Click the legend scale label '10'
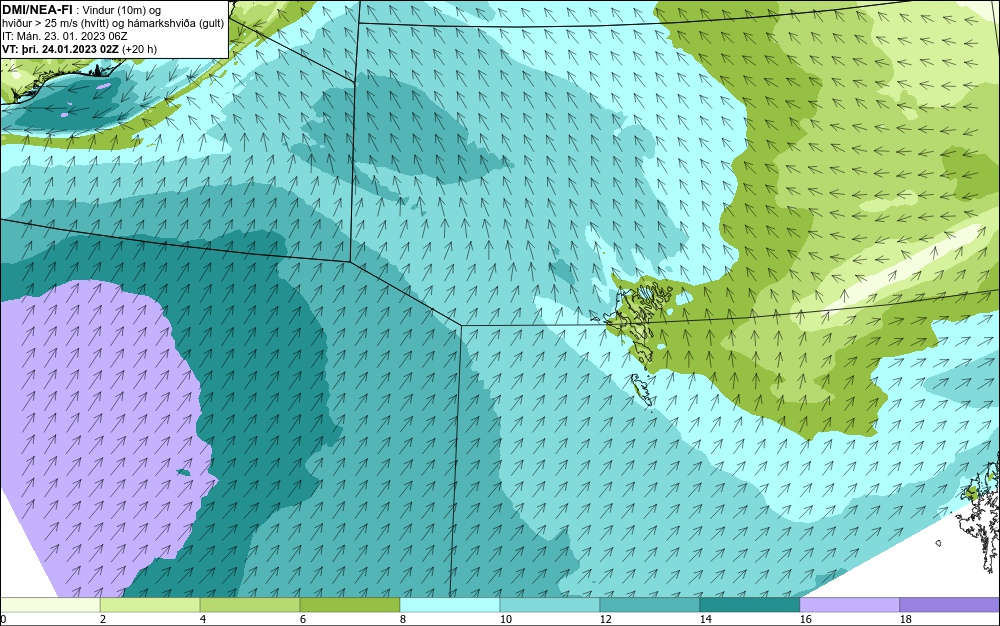 (x=505, y=619)
